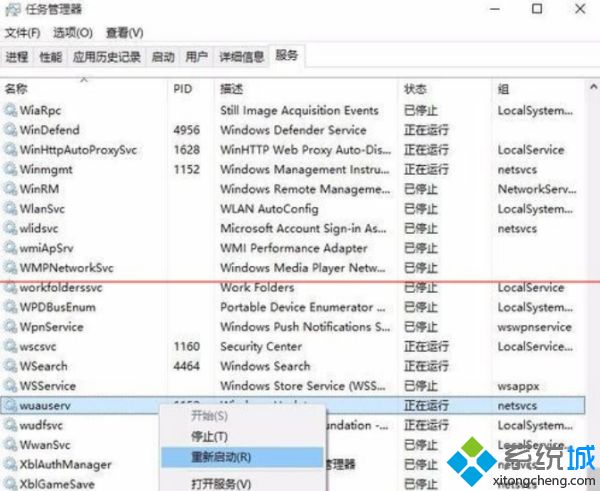Image resolution: width=600 pixels, height=491 pixels.
Task: Choose 打开服务(V) in the context menu
Action: [242, 483]
